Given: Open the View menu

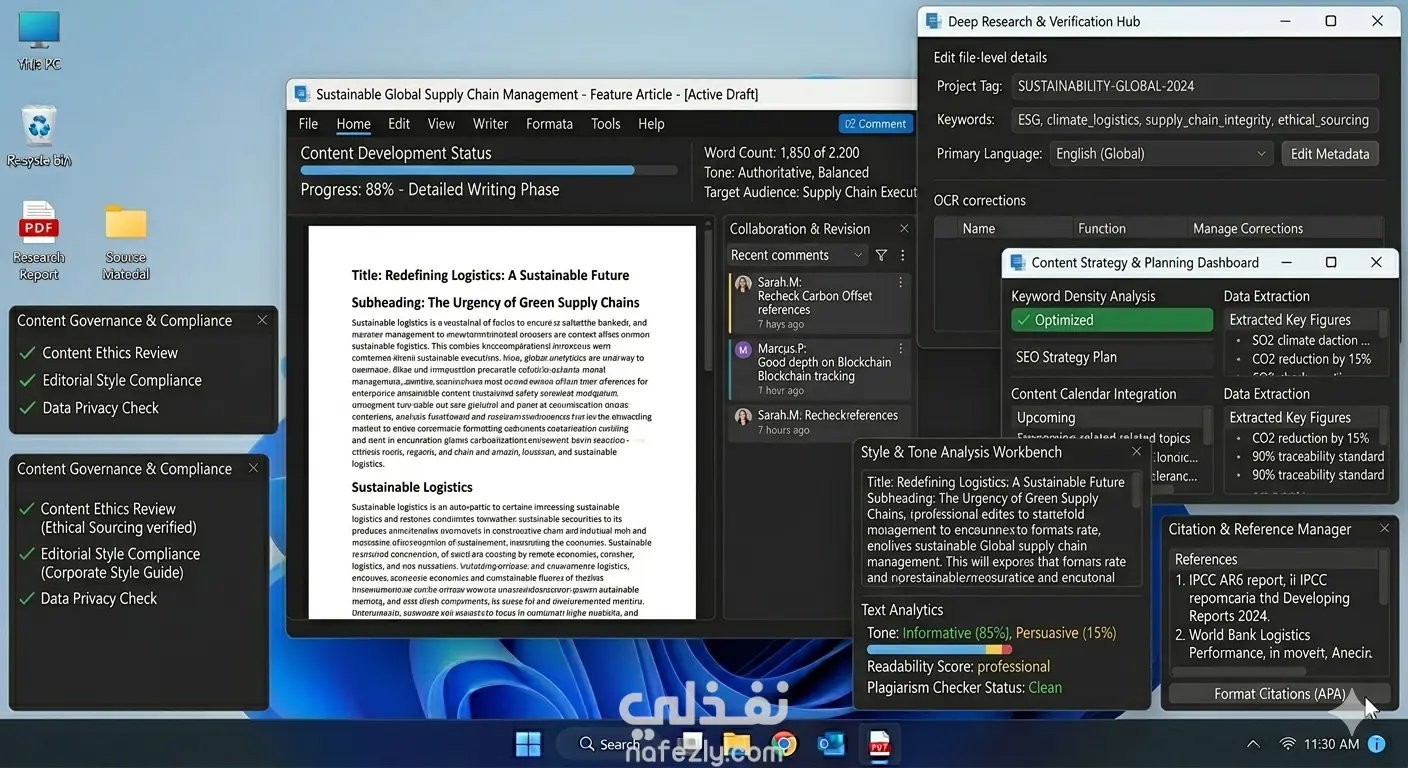Looking at the screenshot, I should (441, 124).
